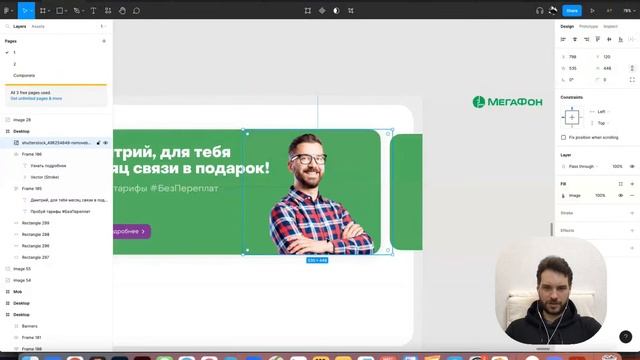Add a new fill with plus

coord(632,184)
